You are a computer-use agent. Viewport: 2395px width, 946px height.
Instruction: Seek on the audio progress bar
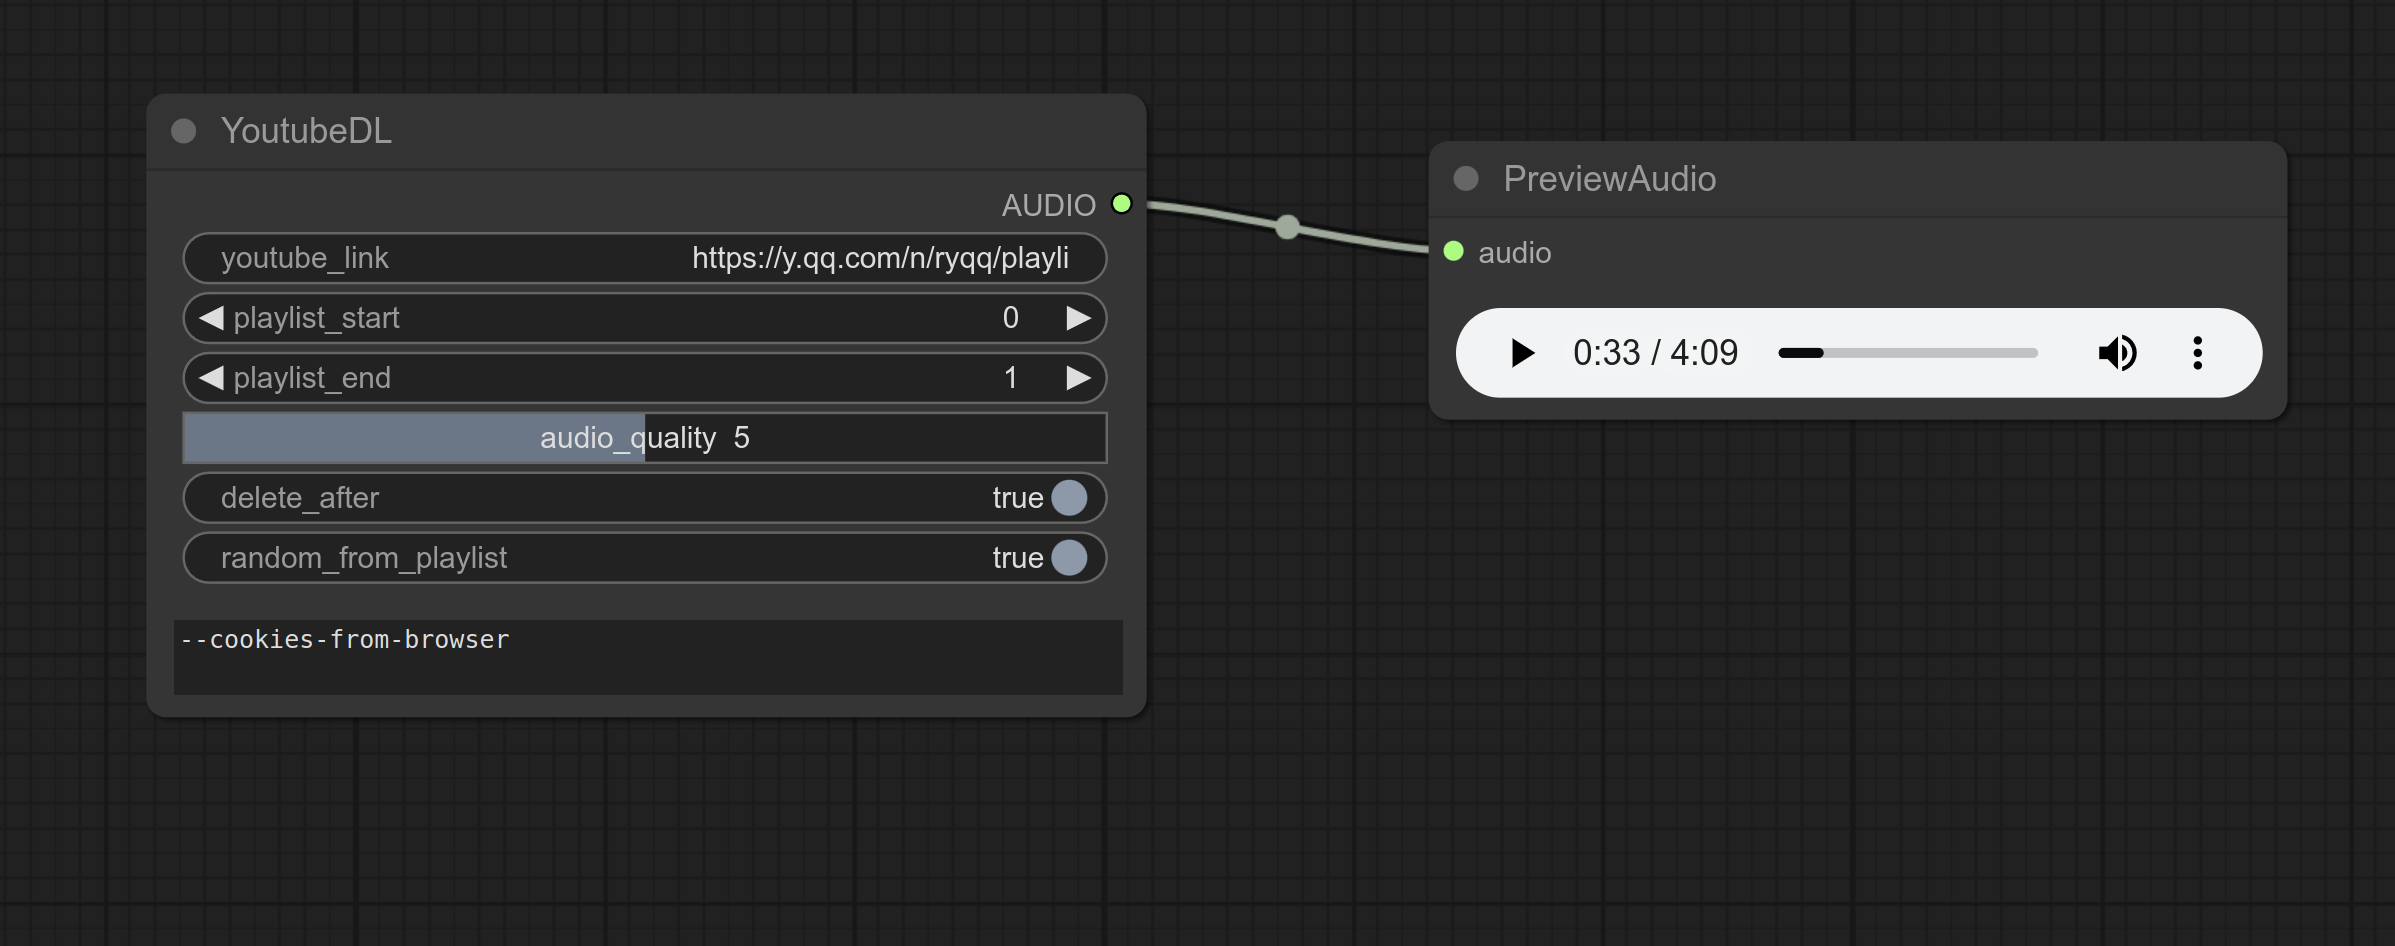point(1907,353)
